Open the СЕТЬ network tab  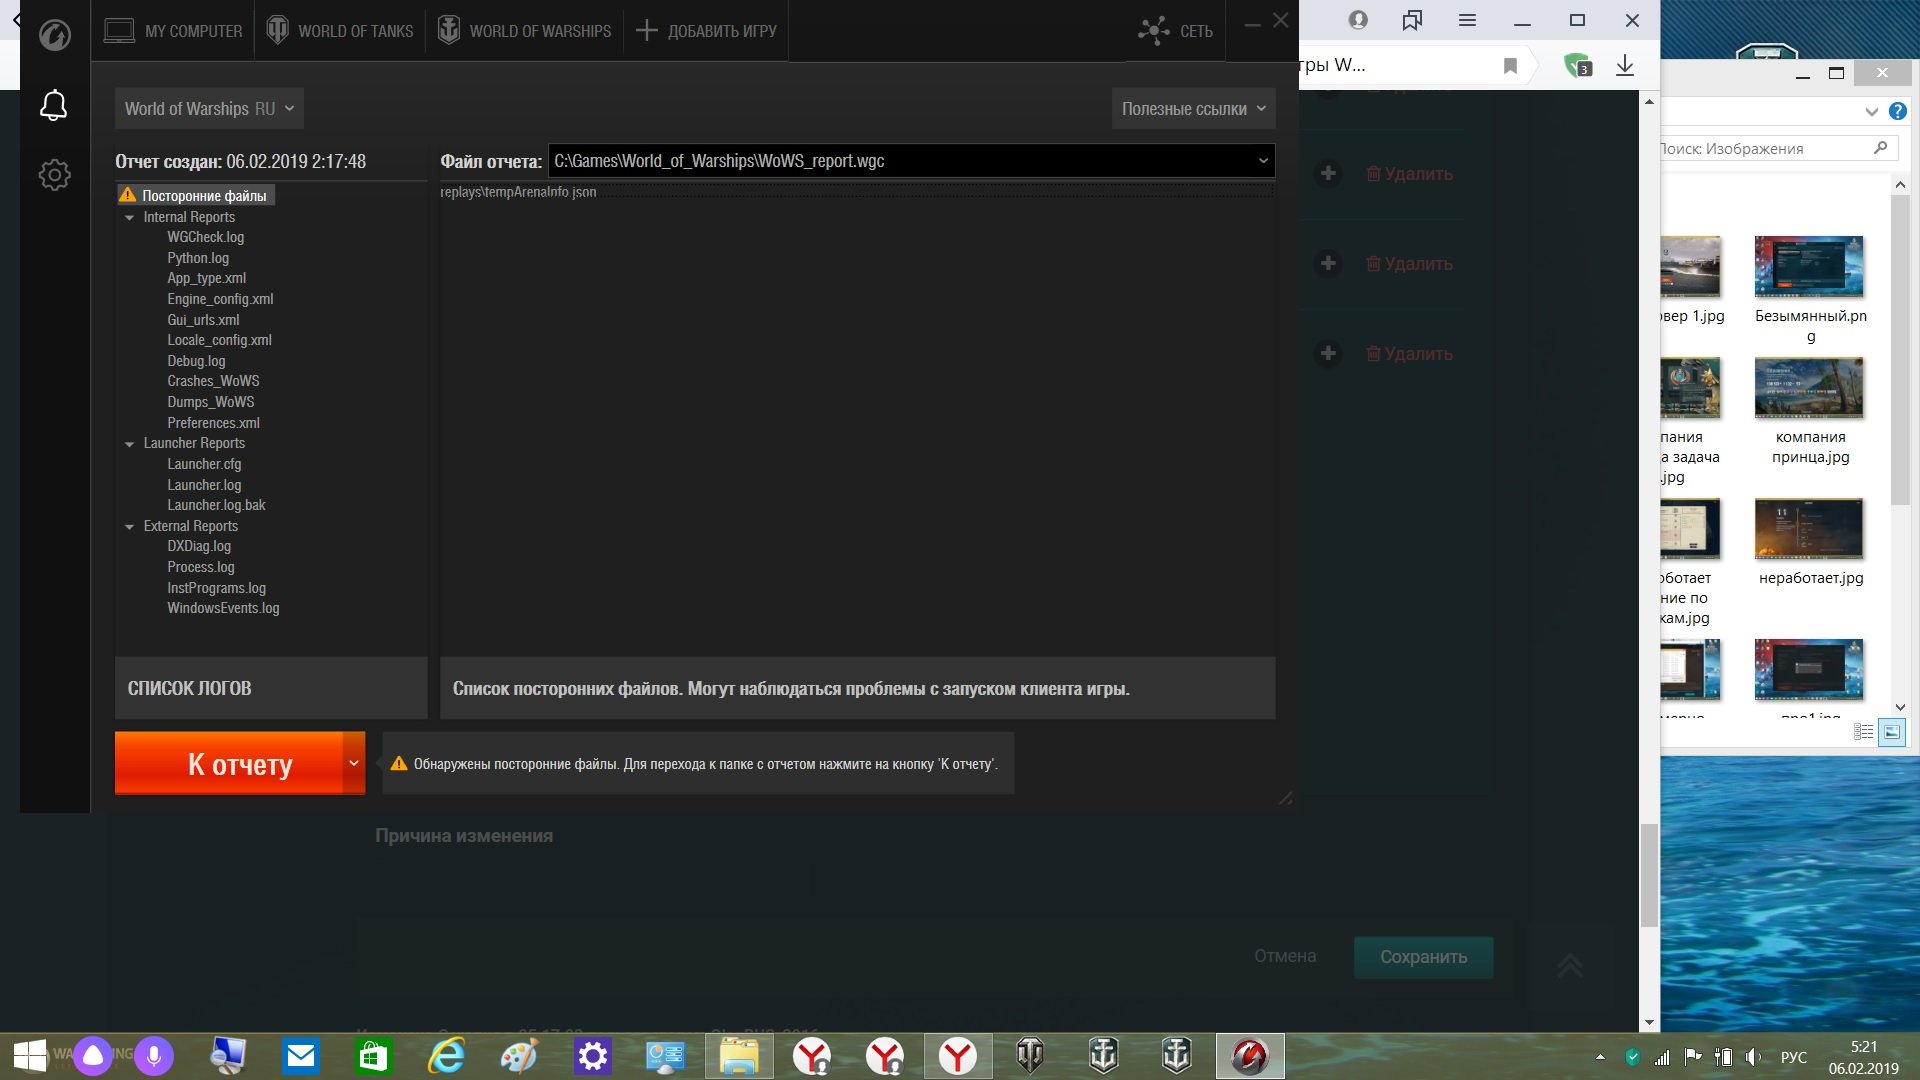[1176, 31]
